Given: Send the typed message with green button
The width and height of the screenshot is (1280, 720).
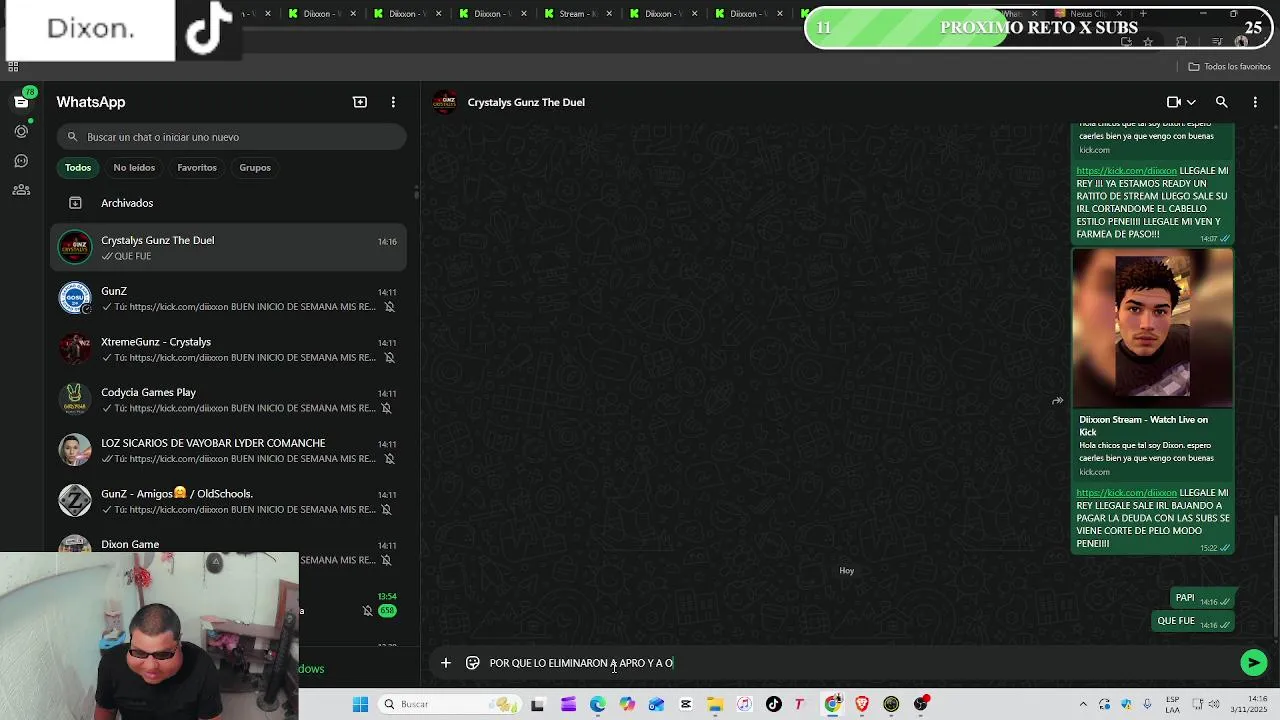Looking at the screenshot, I should 1253,663.
